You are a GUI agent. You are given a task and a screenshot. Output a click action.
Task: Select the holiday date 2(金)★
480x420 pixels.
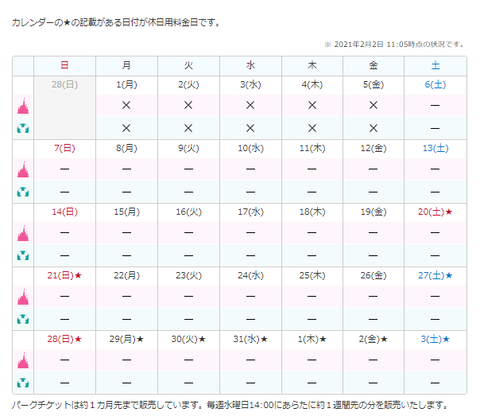coord(373,339)
